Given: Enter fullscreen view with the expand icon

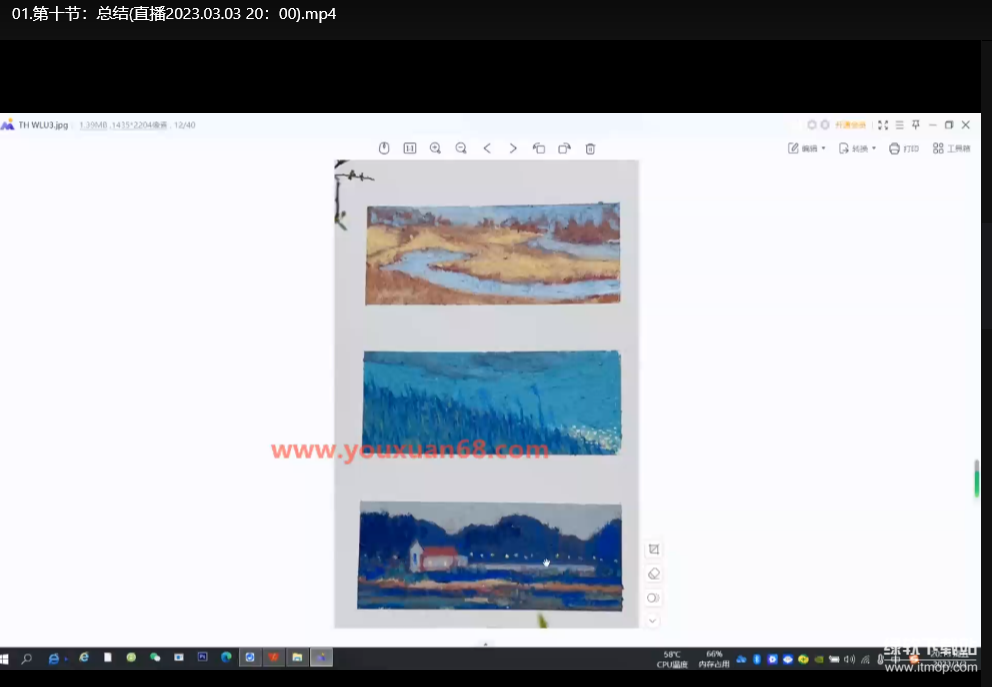Looking at the screenshot, I should tap(883, 125).
